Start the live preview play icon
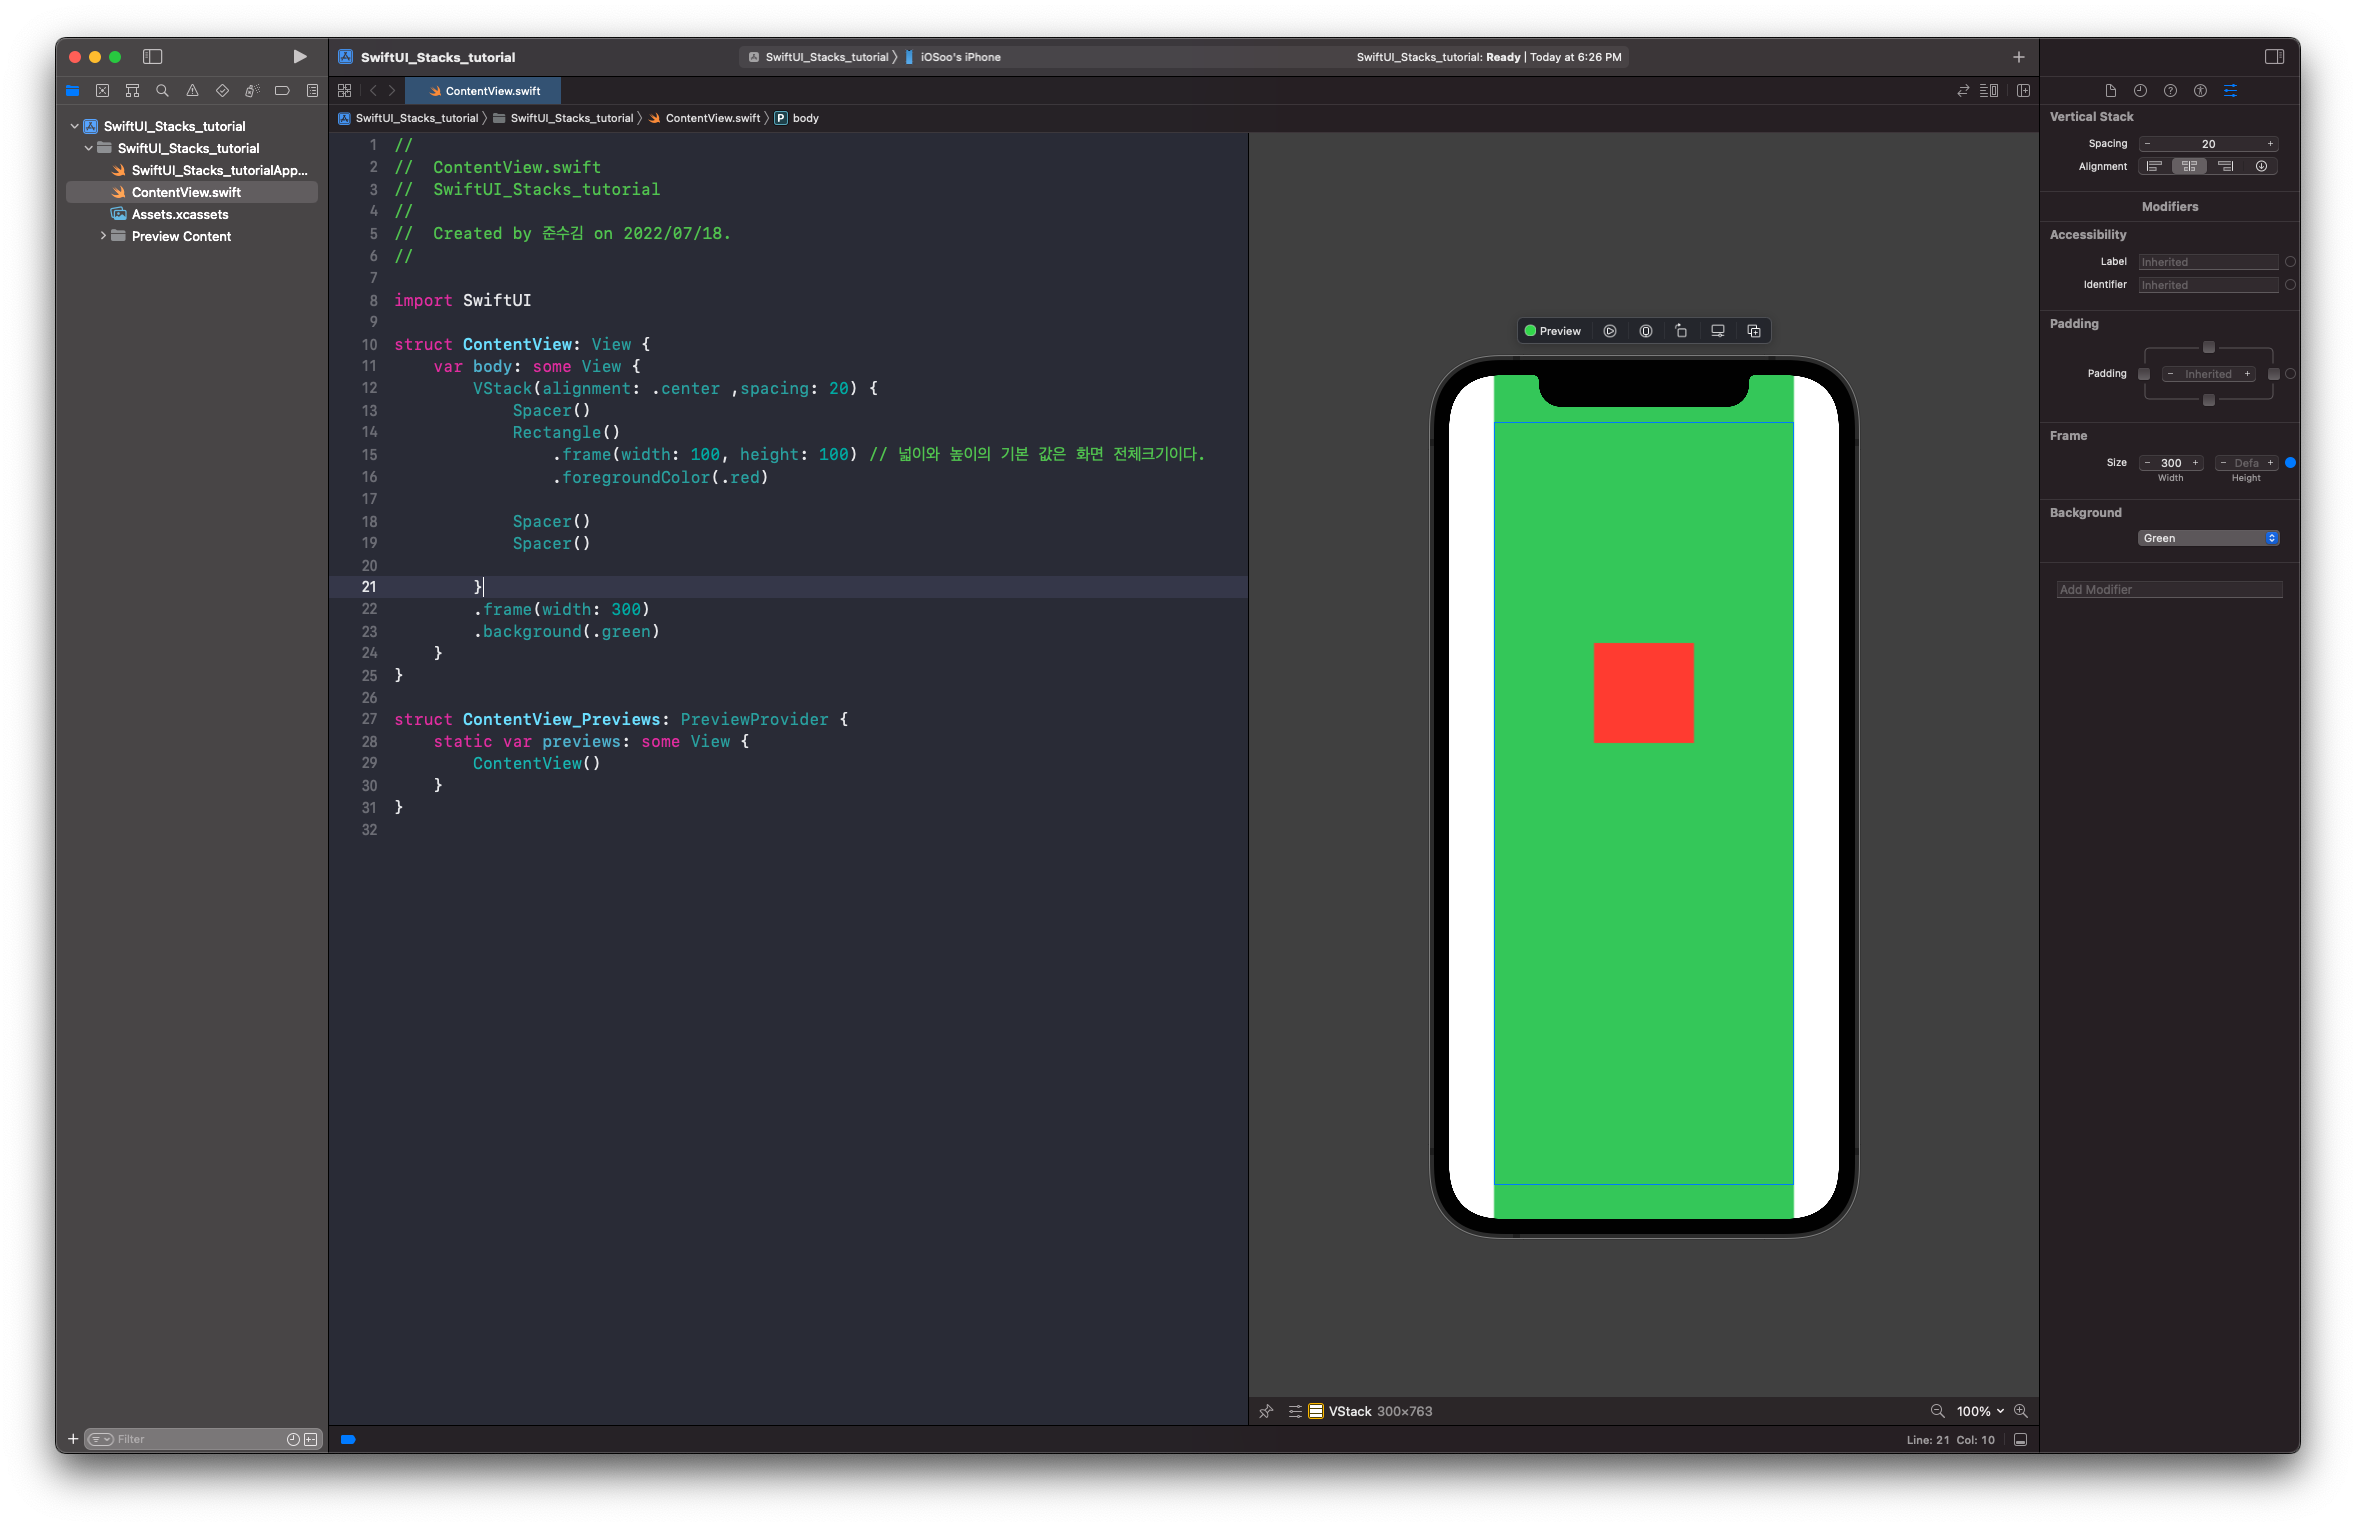The height and width of the screenshot is (1527, 2356). [x=1610, y=331]
